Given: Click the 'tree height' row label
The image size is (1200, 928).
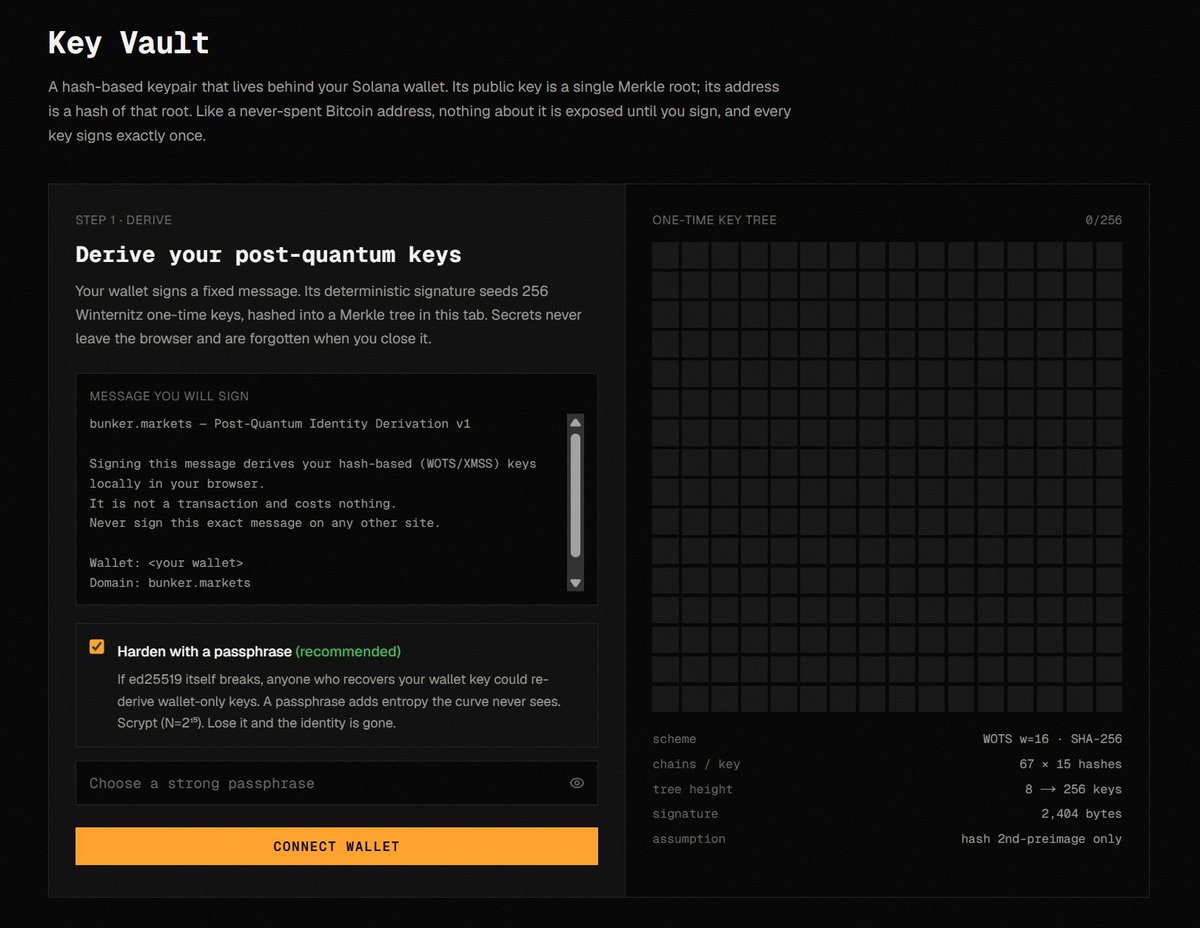Looking at the screenshot, I should [692, 789].
